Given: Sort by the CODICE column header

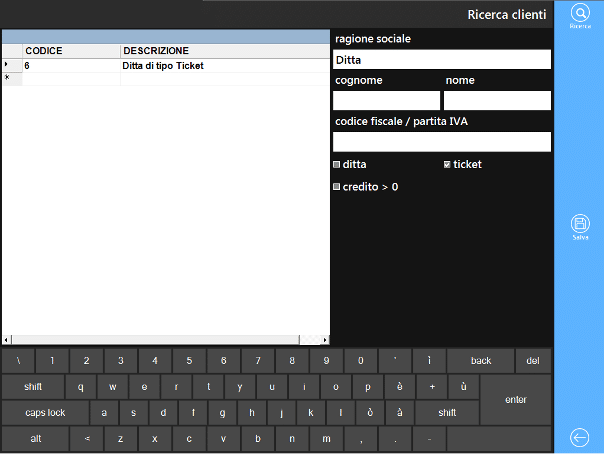Looking at the screenshot, I should tap(72, 51).
